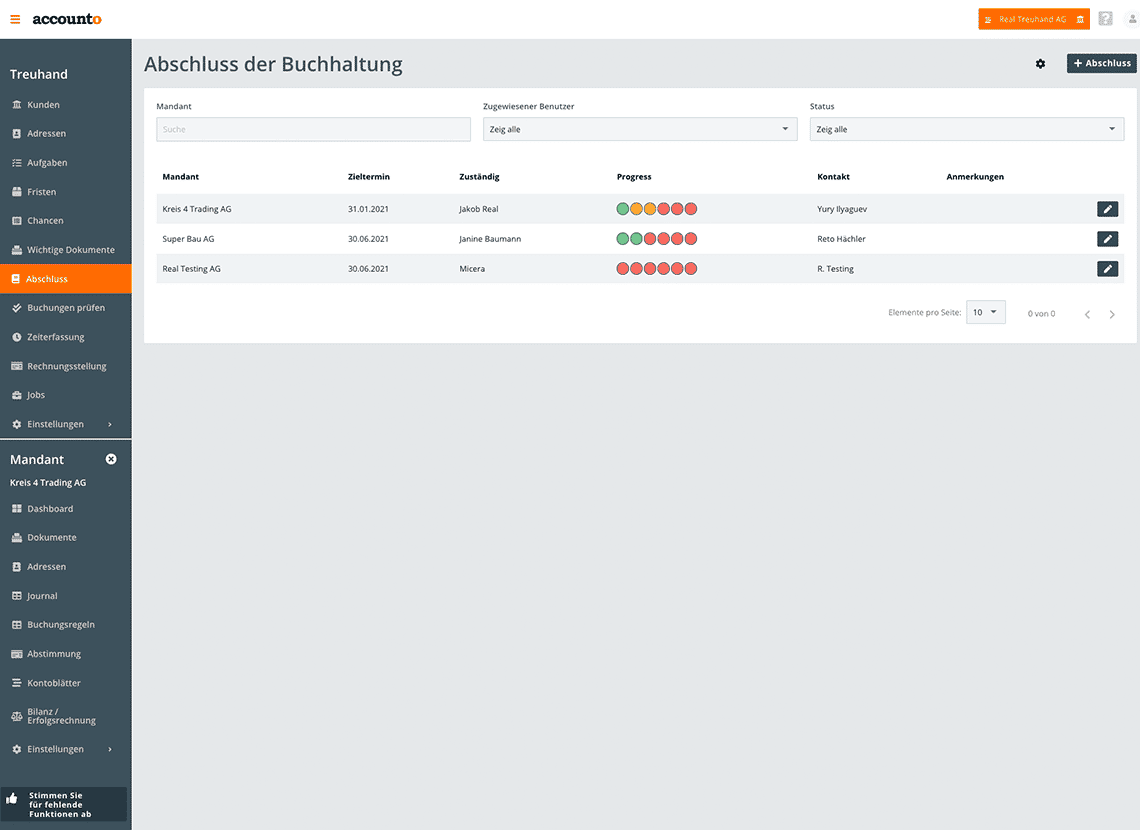The image size is (1140, 830).
Task: Open the Real Treuhand AG company switcher
Action: pyautogui.click(x=1034, y=20)
